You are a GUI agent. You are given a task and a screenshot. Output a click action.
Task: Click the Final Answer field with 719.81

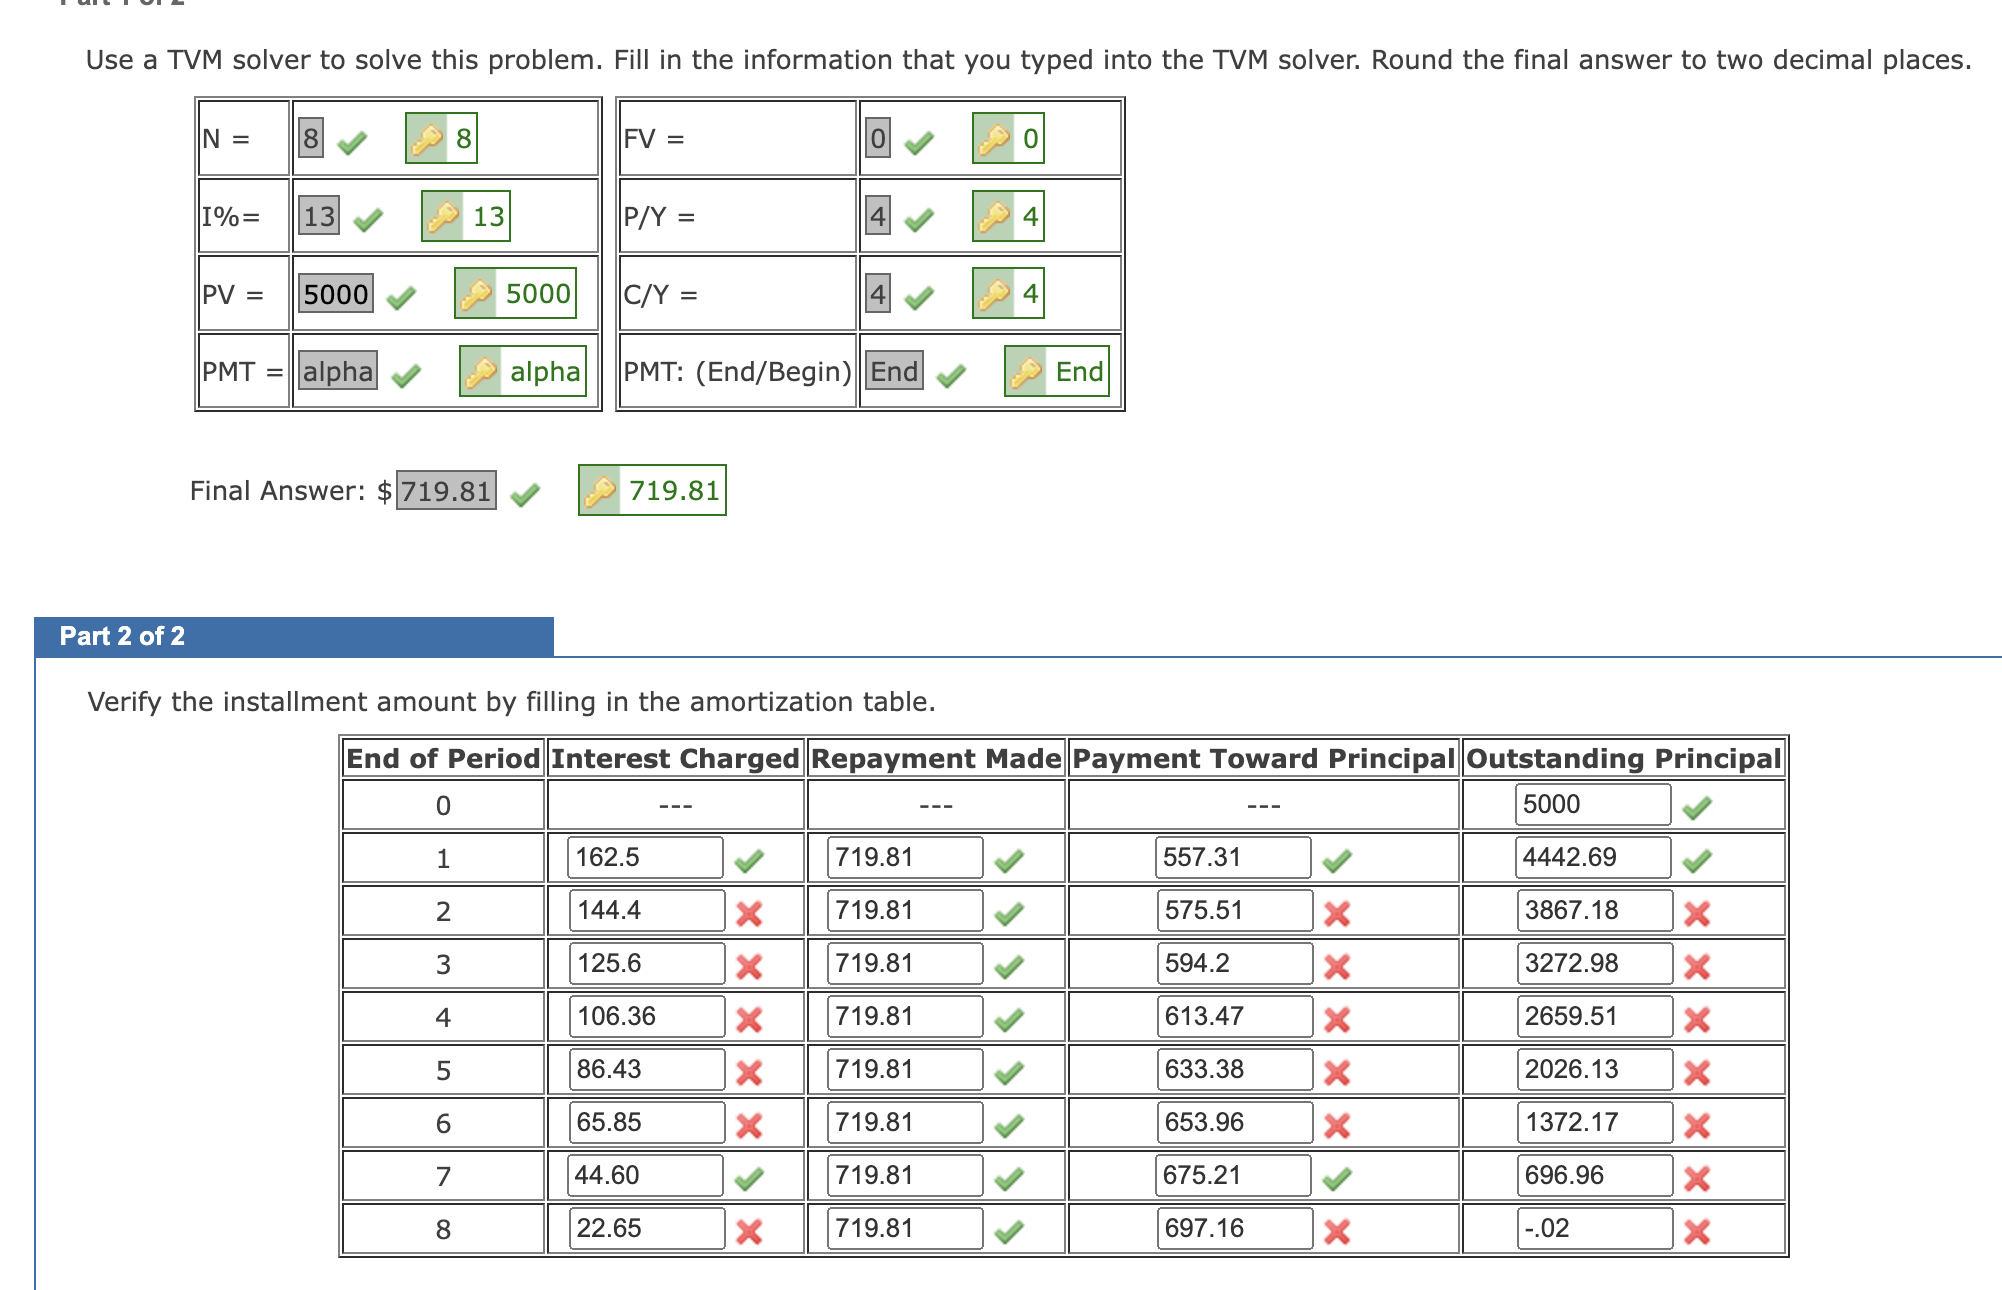[446, 490]
